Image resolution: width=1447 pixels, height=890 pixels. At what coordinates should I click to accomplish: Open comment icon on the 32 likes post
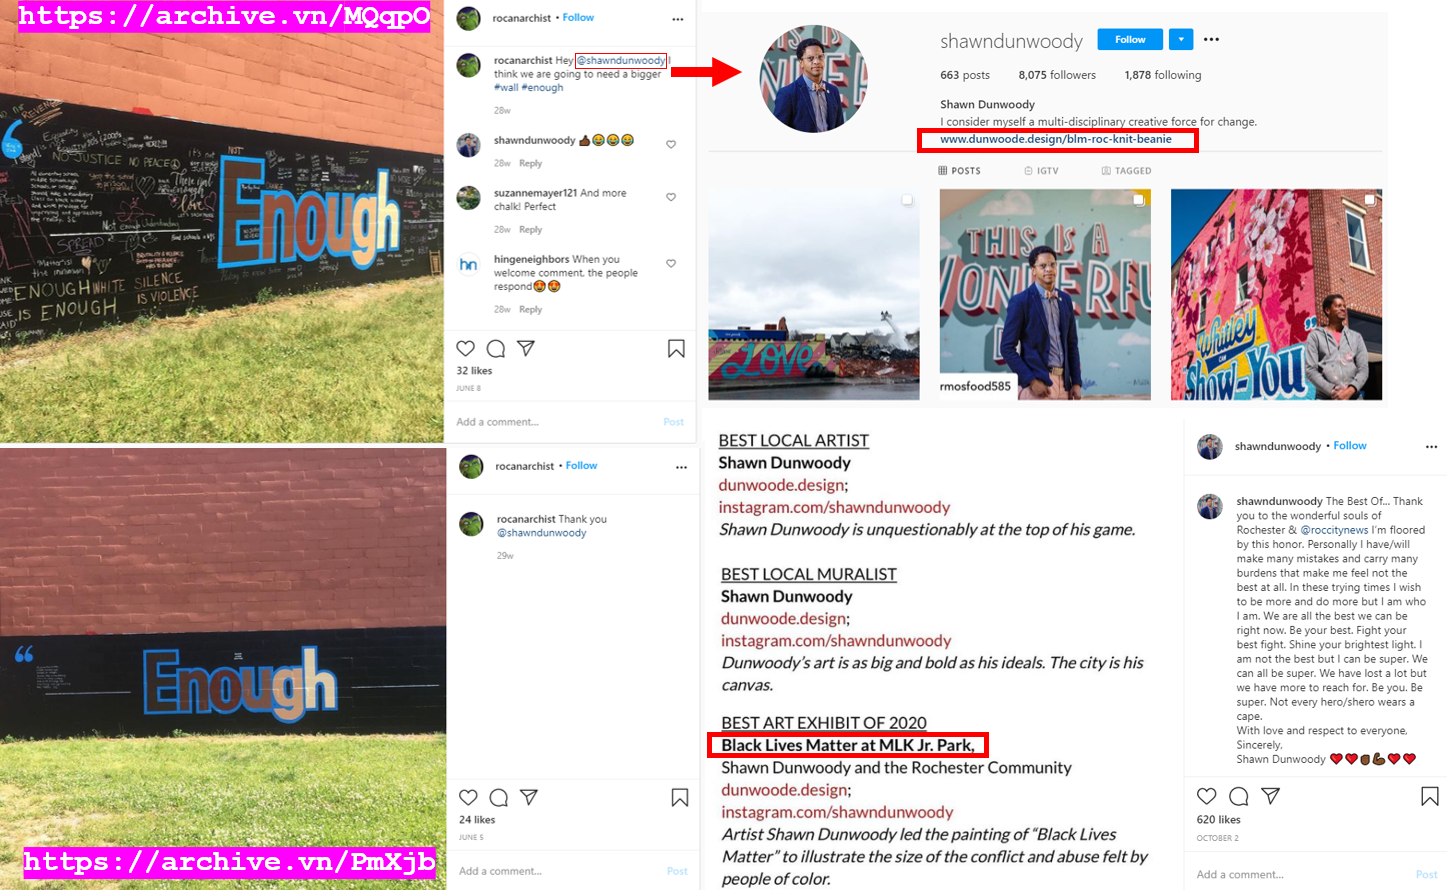495,349
